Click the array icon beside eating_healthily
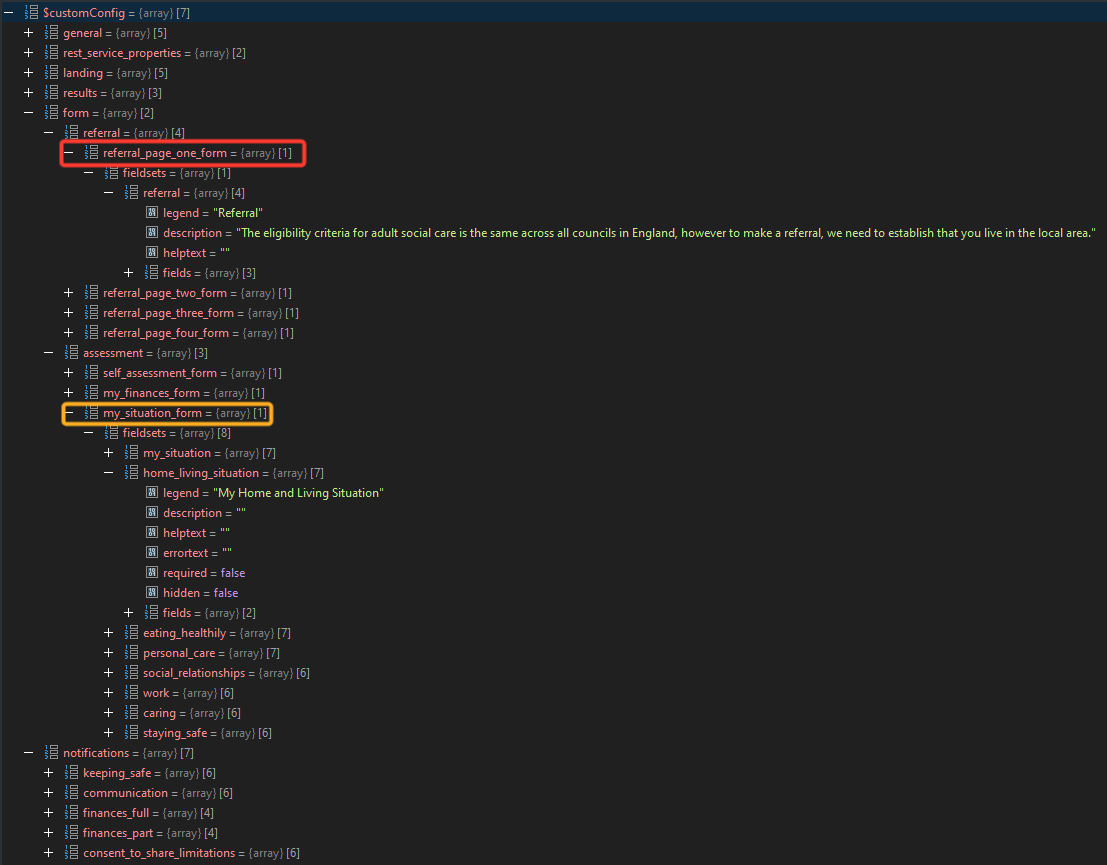This screenshot has height=865, width=1107. point(131,633)
